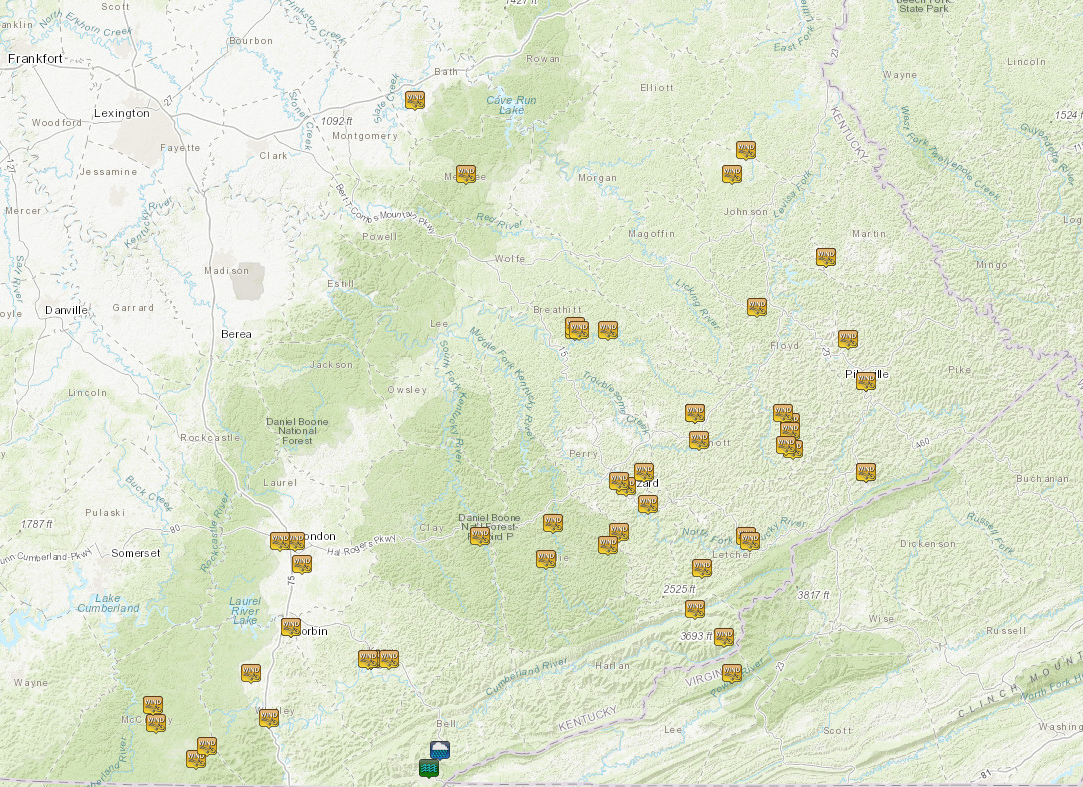Select the Somerset city label

click(x=135, y=553)
